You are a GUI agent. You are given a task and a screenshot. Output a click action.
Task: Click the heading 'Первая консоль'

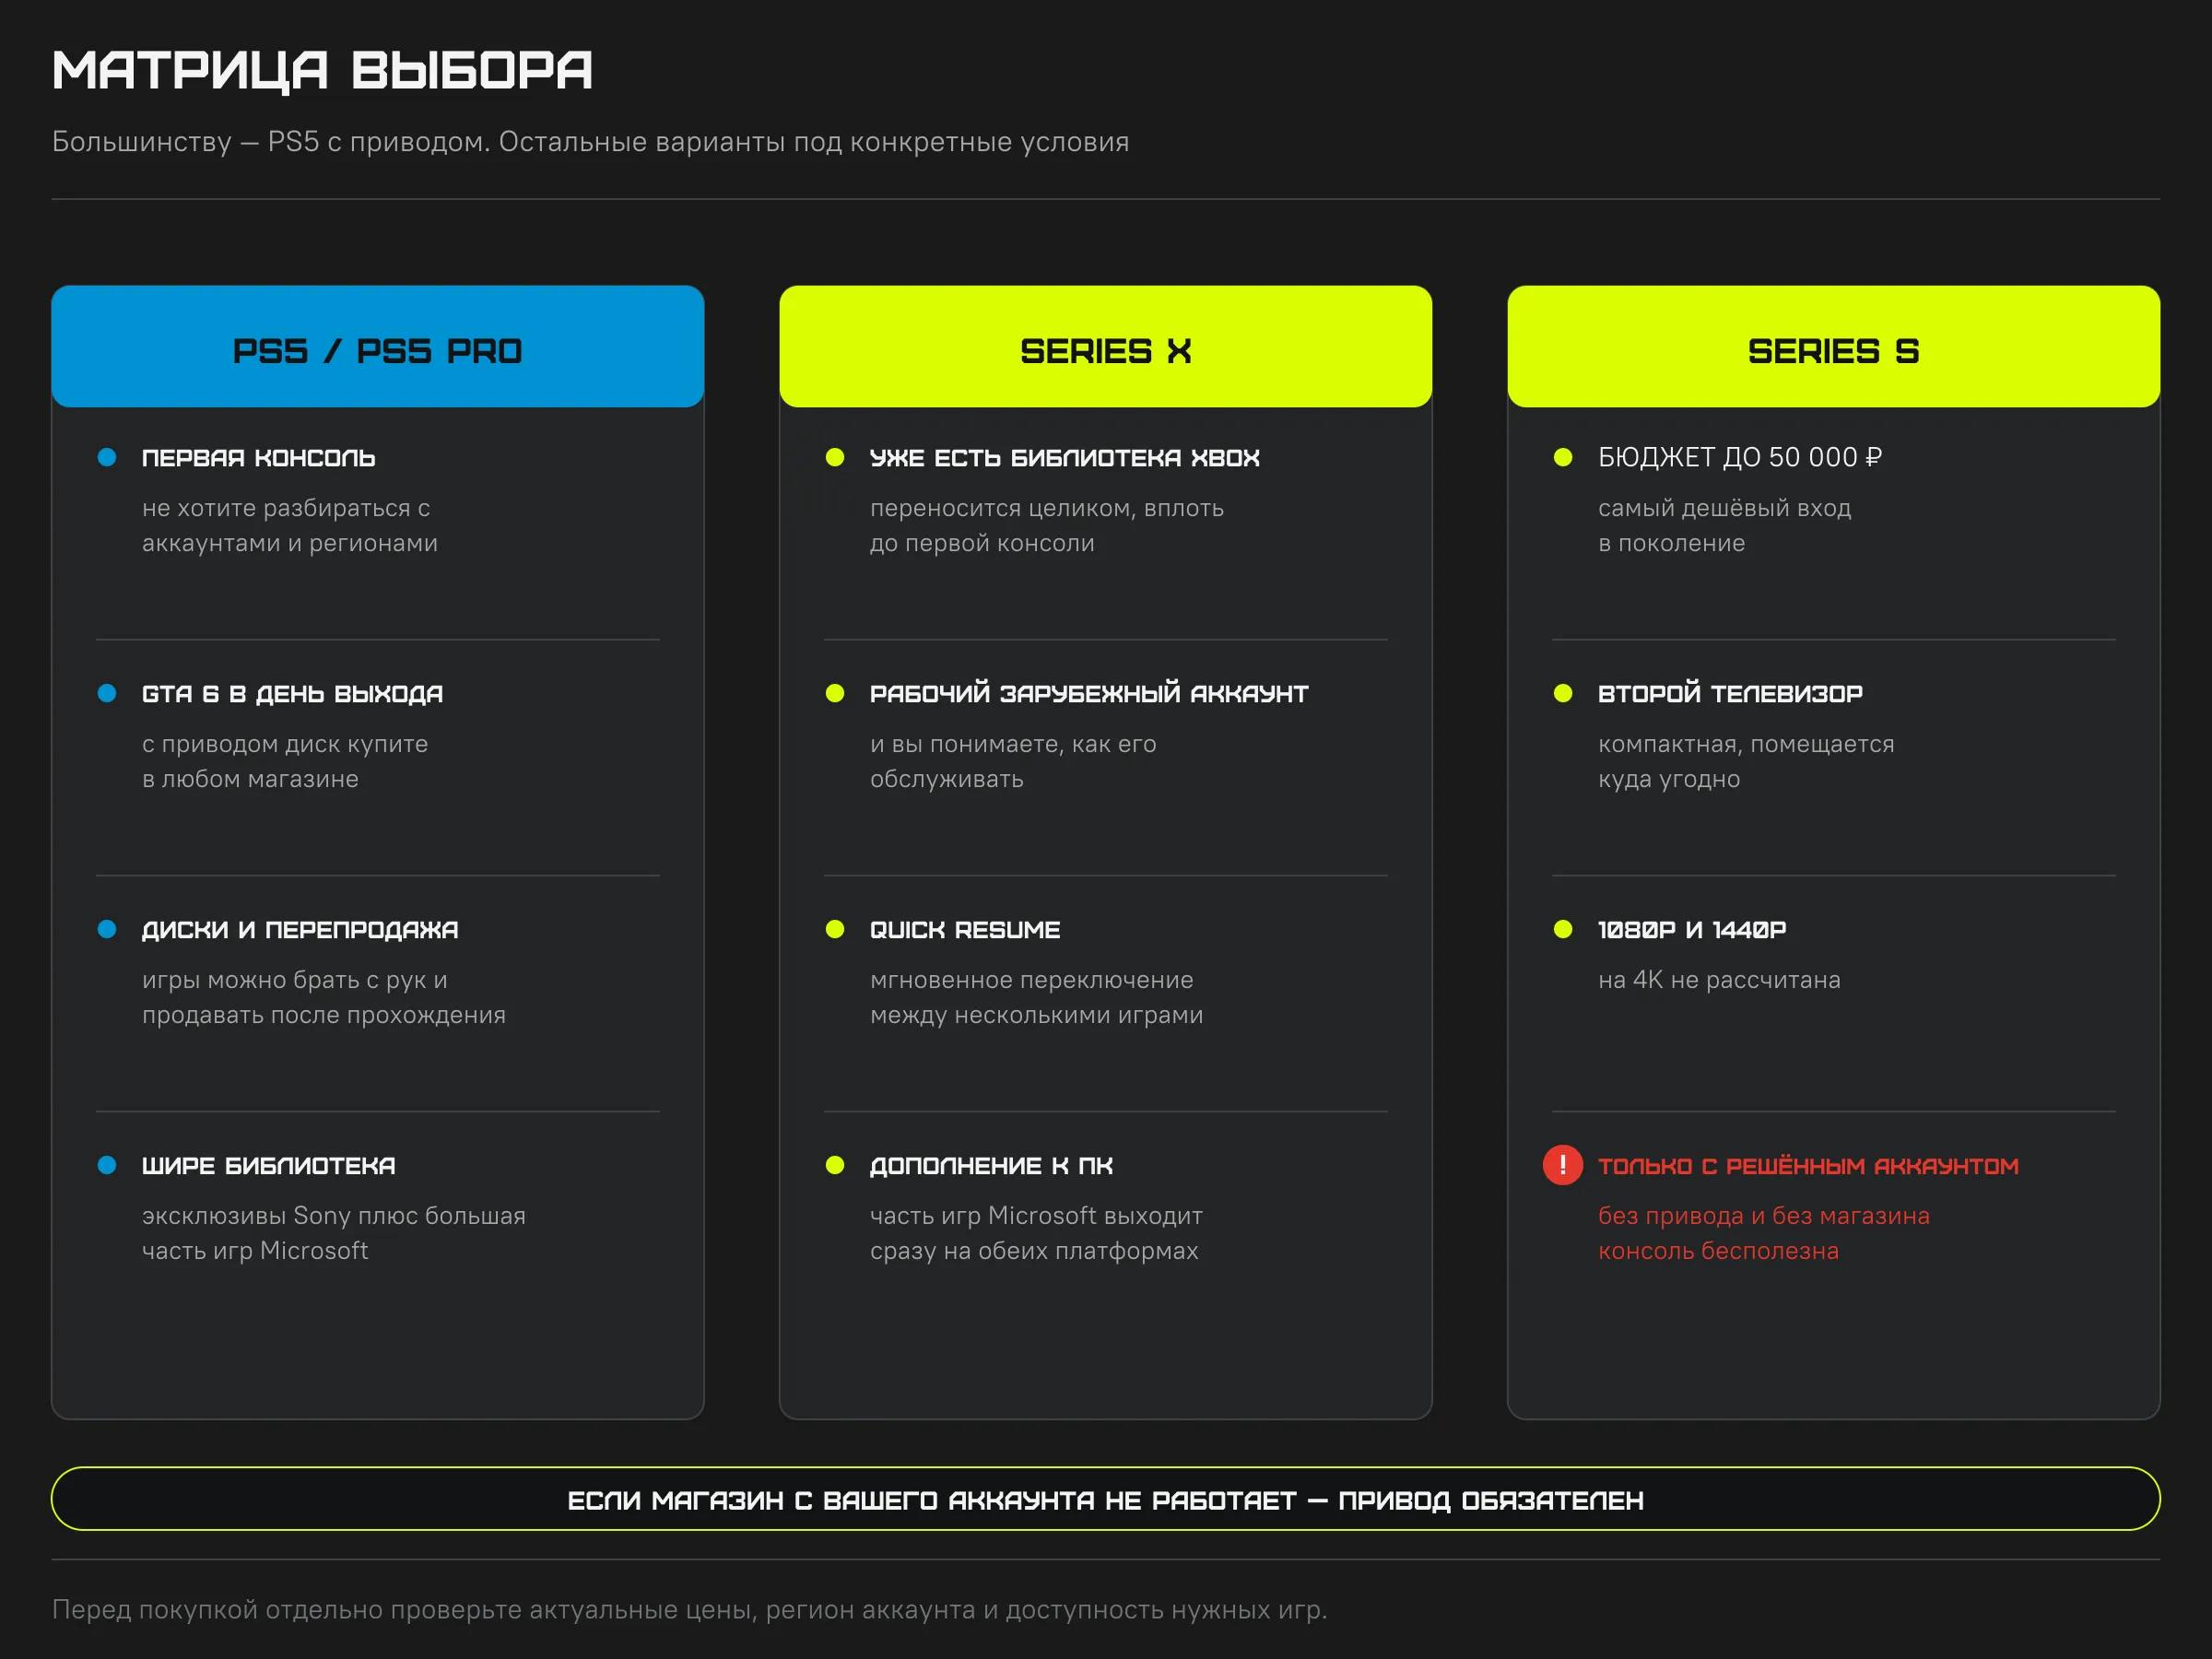[258, 458]
